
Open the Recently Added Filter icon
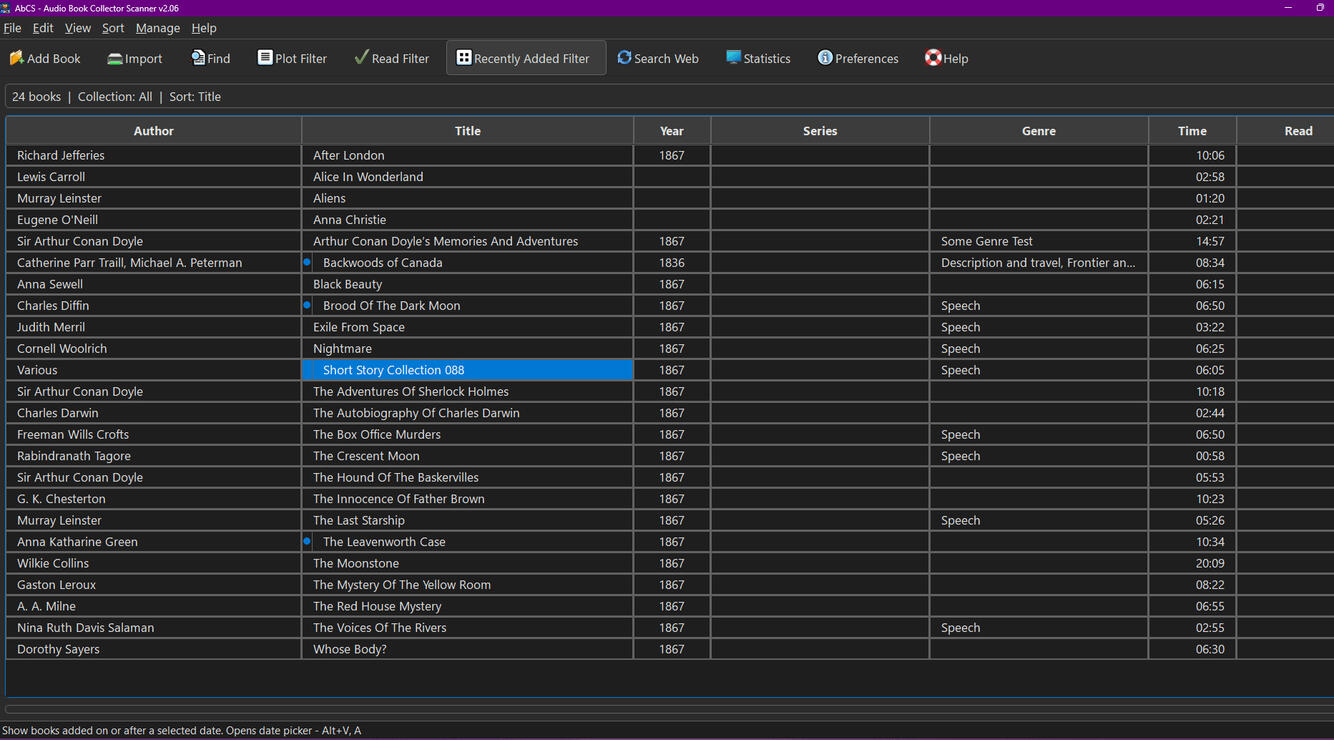pyautogui.click(x=464, y=58)
